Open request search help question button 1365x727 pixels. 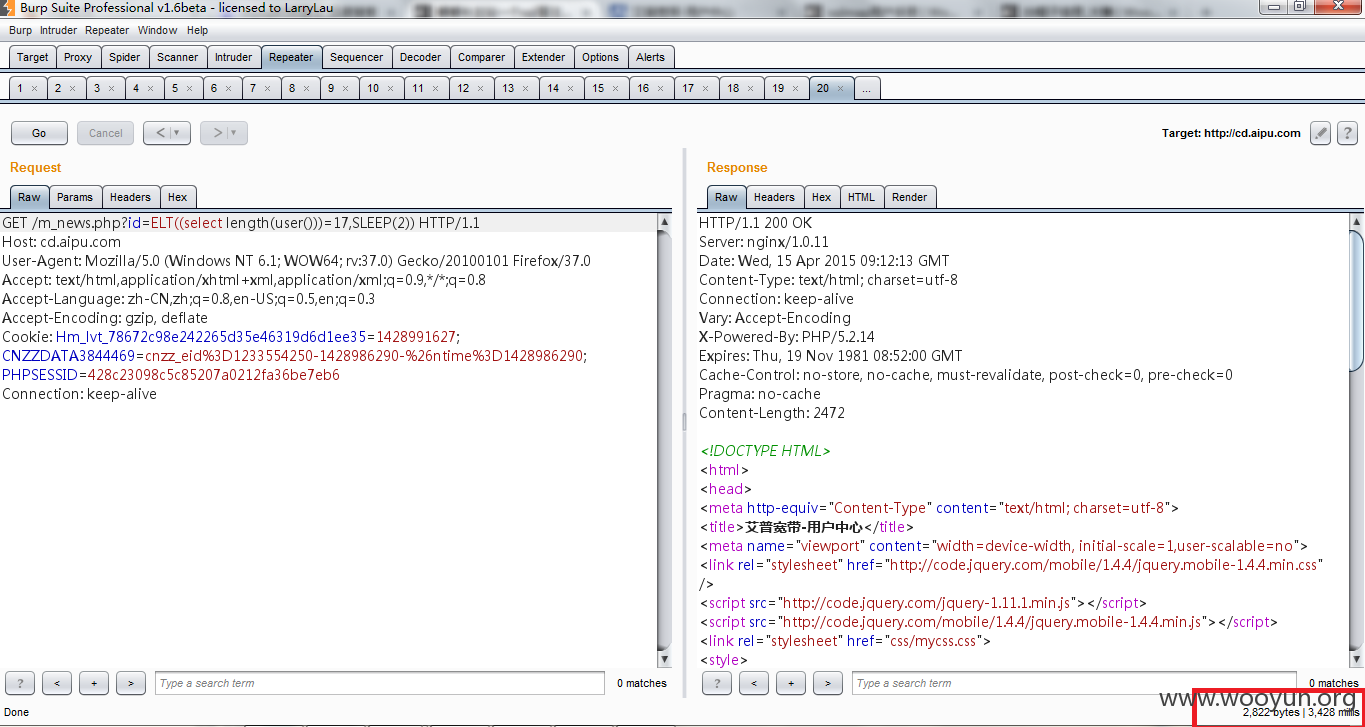(x=20, y=683)
